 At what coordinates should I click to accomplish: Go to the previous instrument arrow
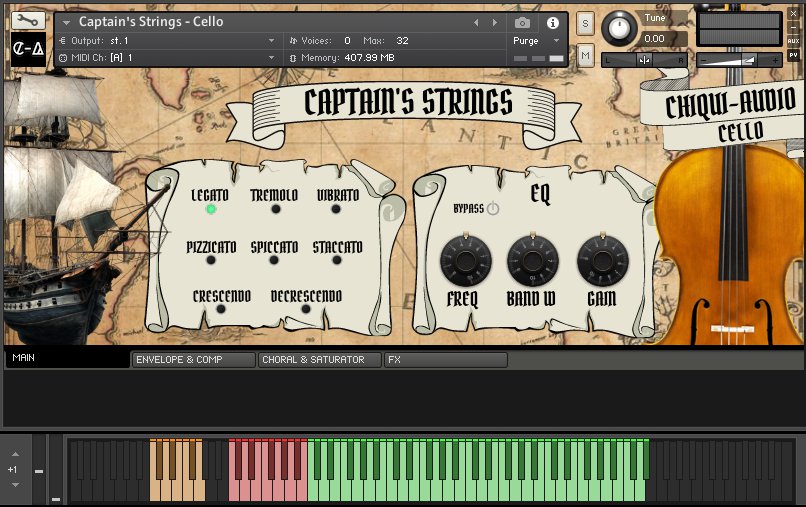476,22
